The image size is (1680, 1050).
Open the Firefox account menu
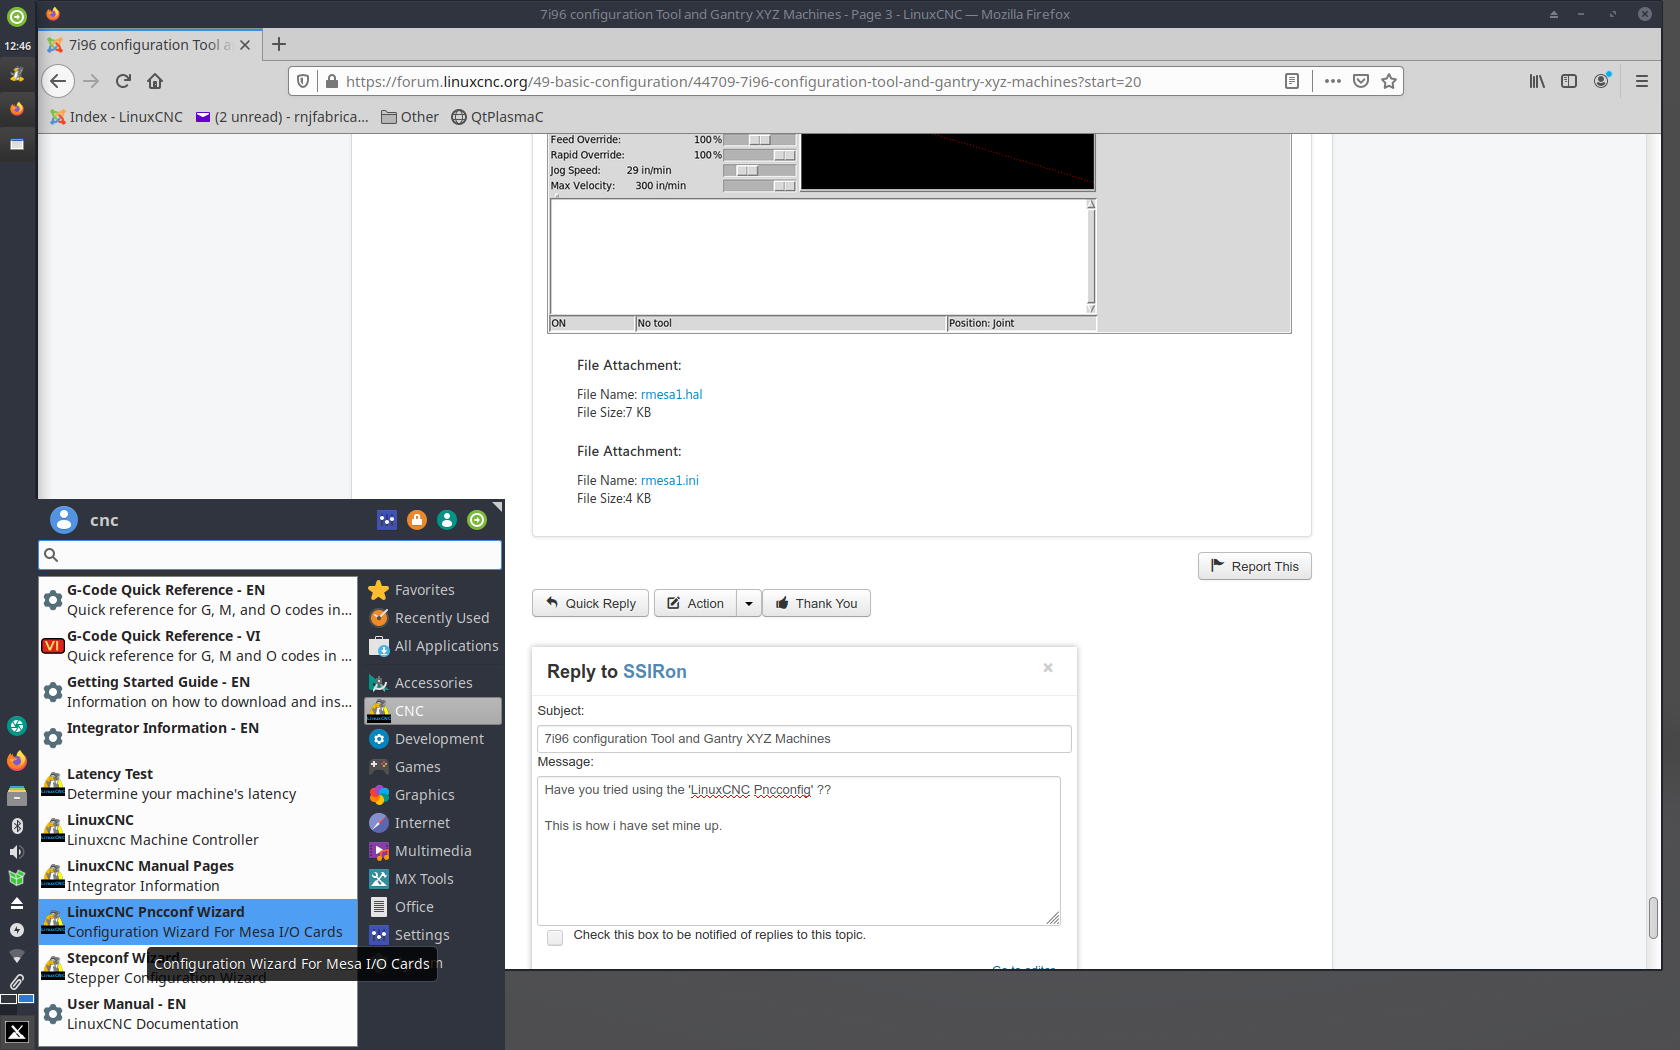point(1602,81)
